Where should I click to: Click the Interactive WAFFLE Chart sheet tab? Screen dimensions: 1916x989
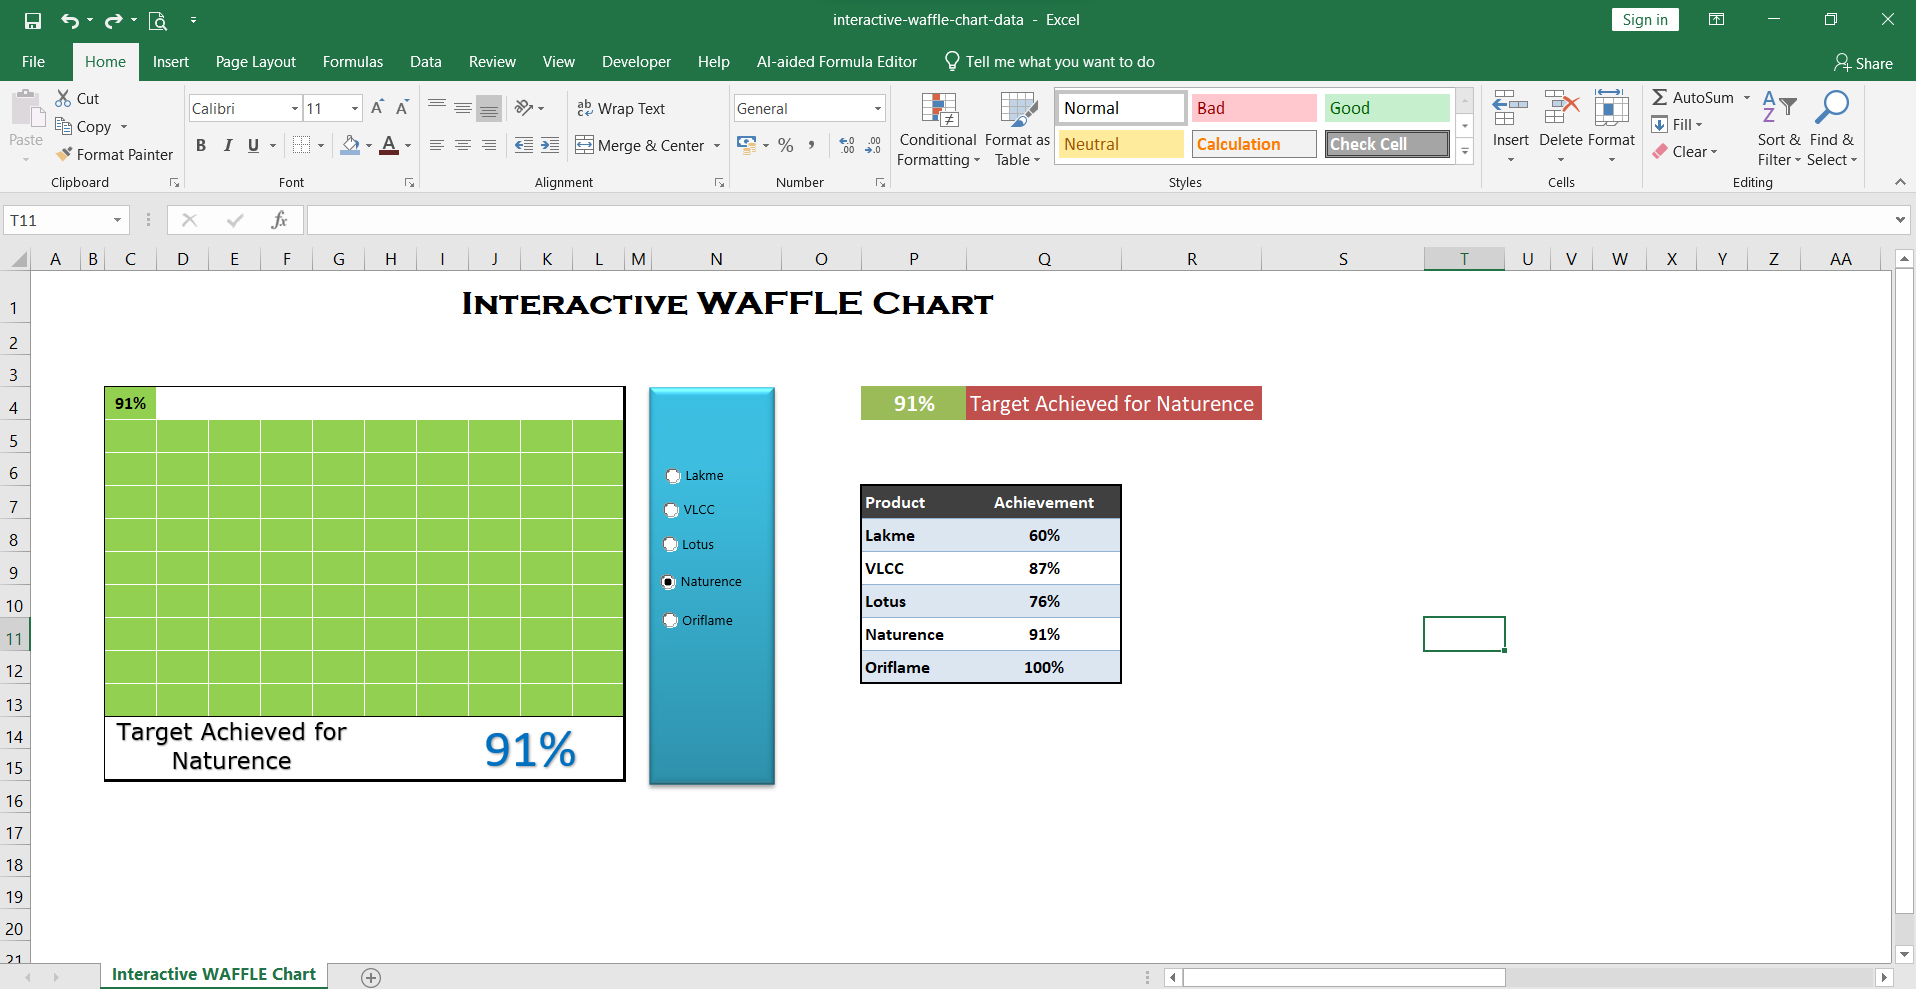tap(214, 975)
